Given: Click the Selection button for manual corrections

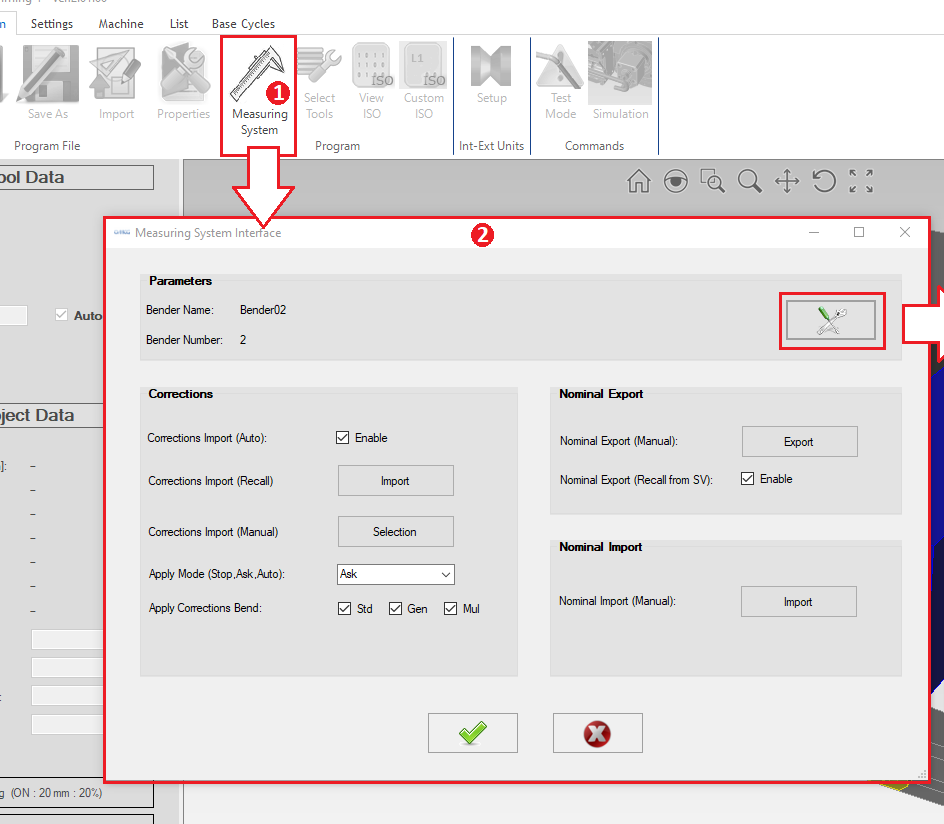Looking at the screenshot, I should [x=395, y=532].
